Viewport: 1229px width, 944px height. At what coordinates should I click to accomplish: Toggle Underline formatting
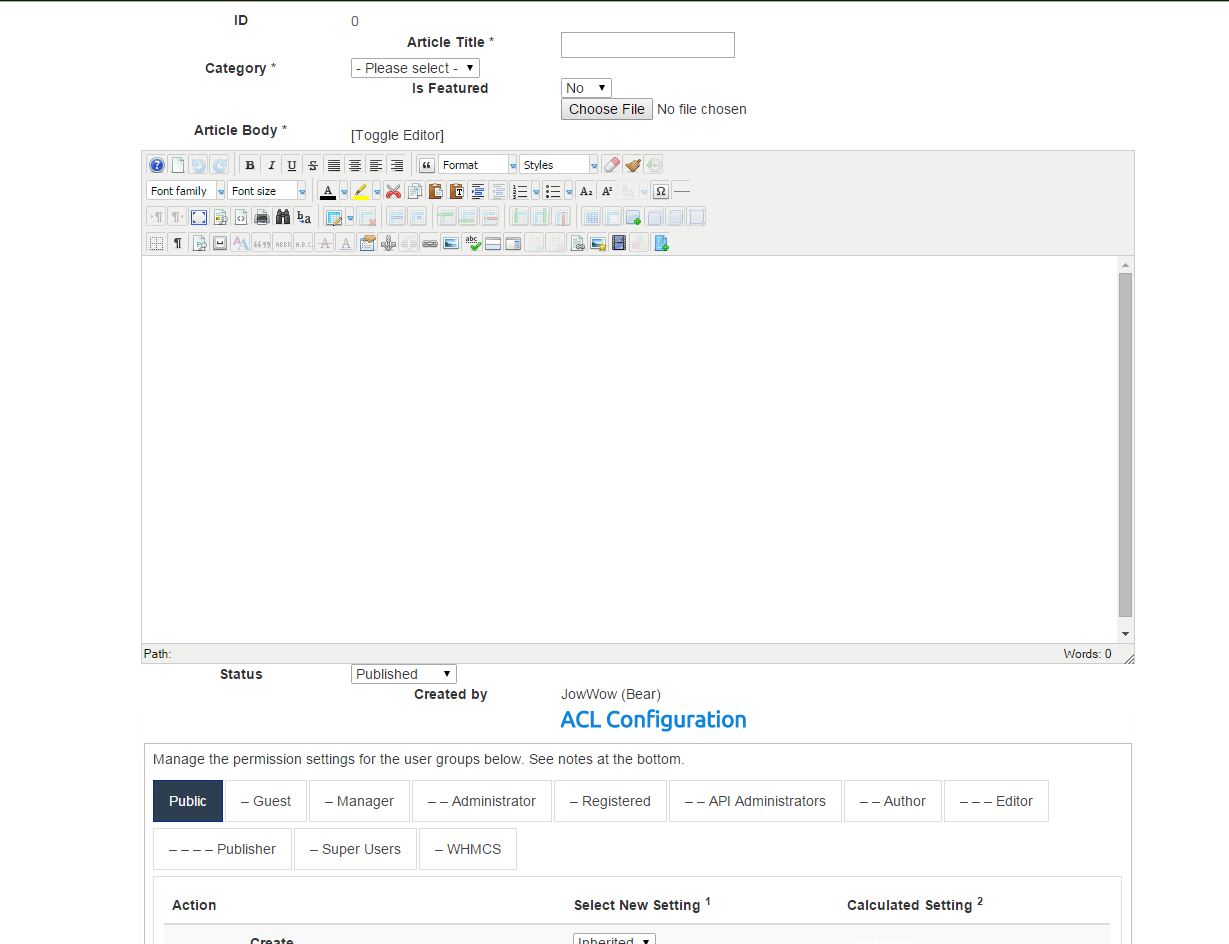(x=292, y=165)
